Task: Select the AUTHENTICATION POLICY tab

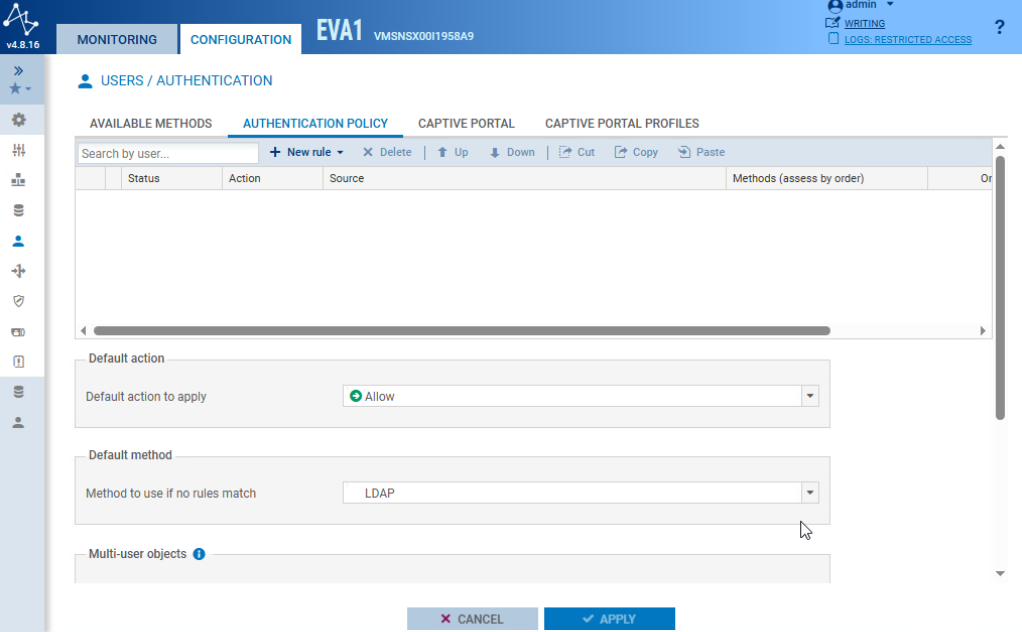Action: pyautogui.click(x=315, y=123)
